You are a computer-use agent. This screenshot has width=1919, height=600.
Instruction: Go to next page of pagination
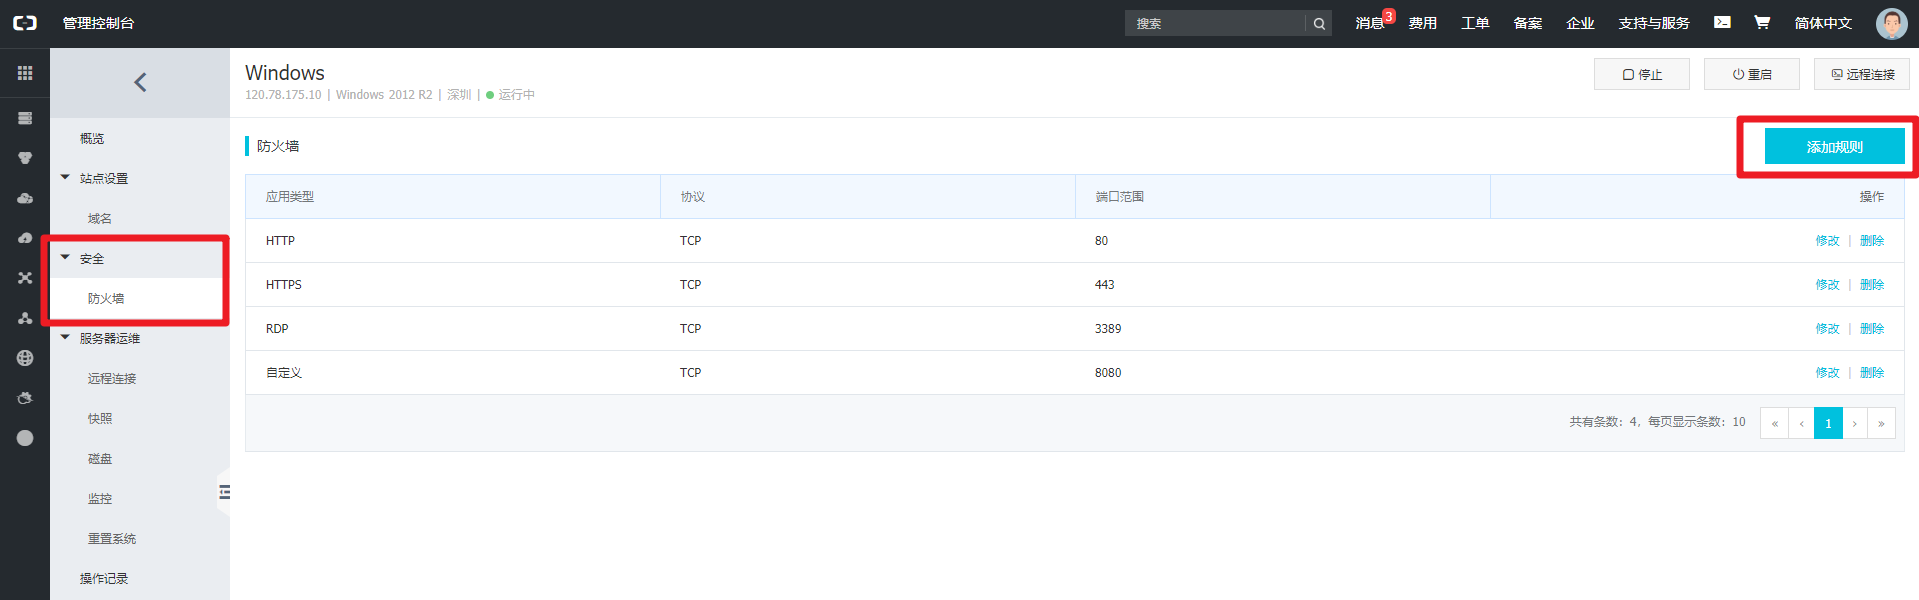(1855, 423)
